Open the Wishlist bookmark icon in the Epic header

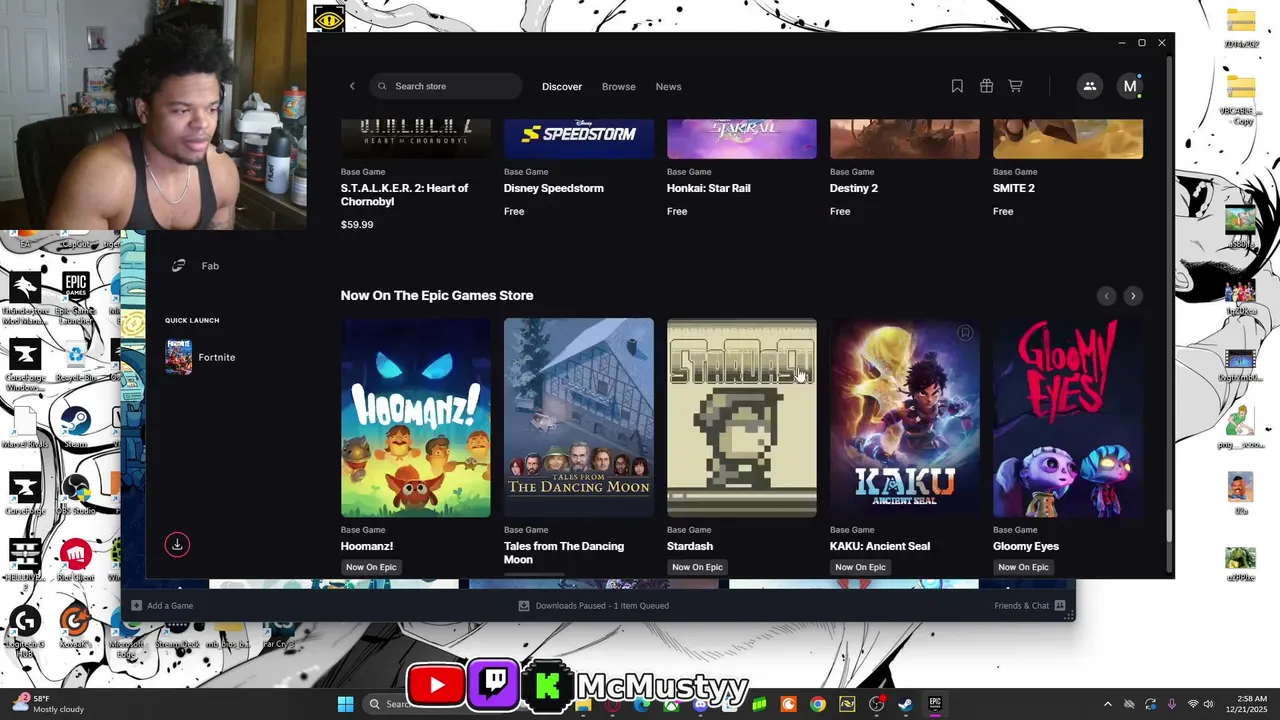(x=957, y=86)
